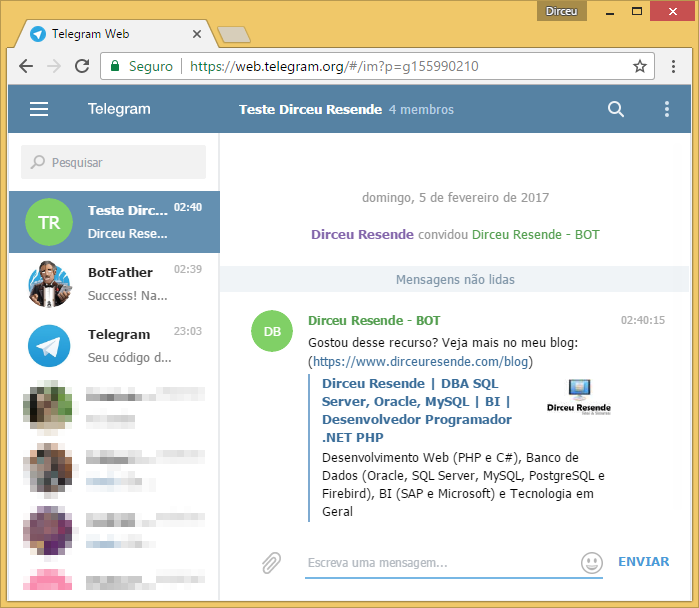Open the dirceuresende.com/blog link

pyautogui.click(x=420, y=362)
